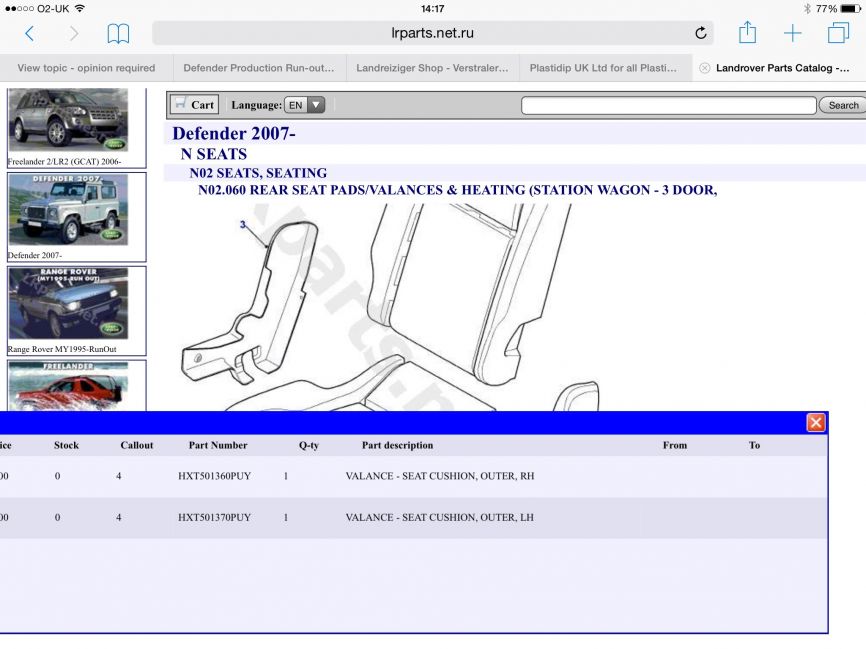Add a new tab with plus icon
Image resolution: width=866 pixels, height=649 pixels.
793,33
